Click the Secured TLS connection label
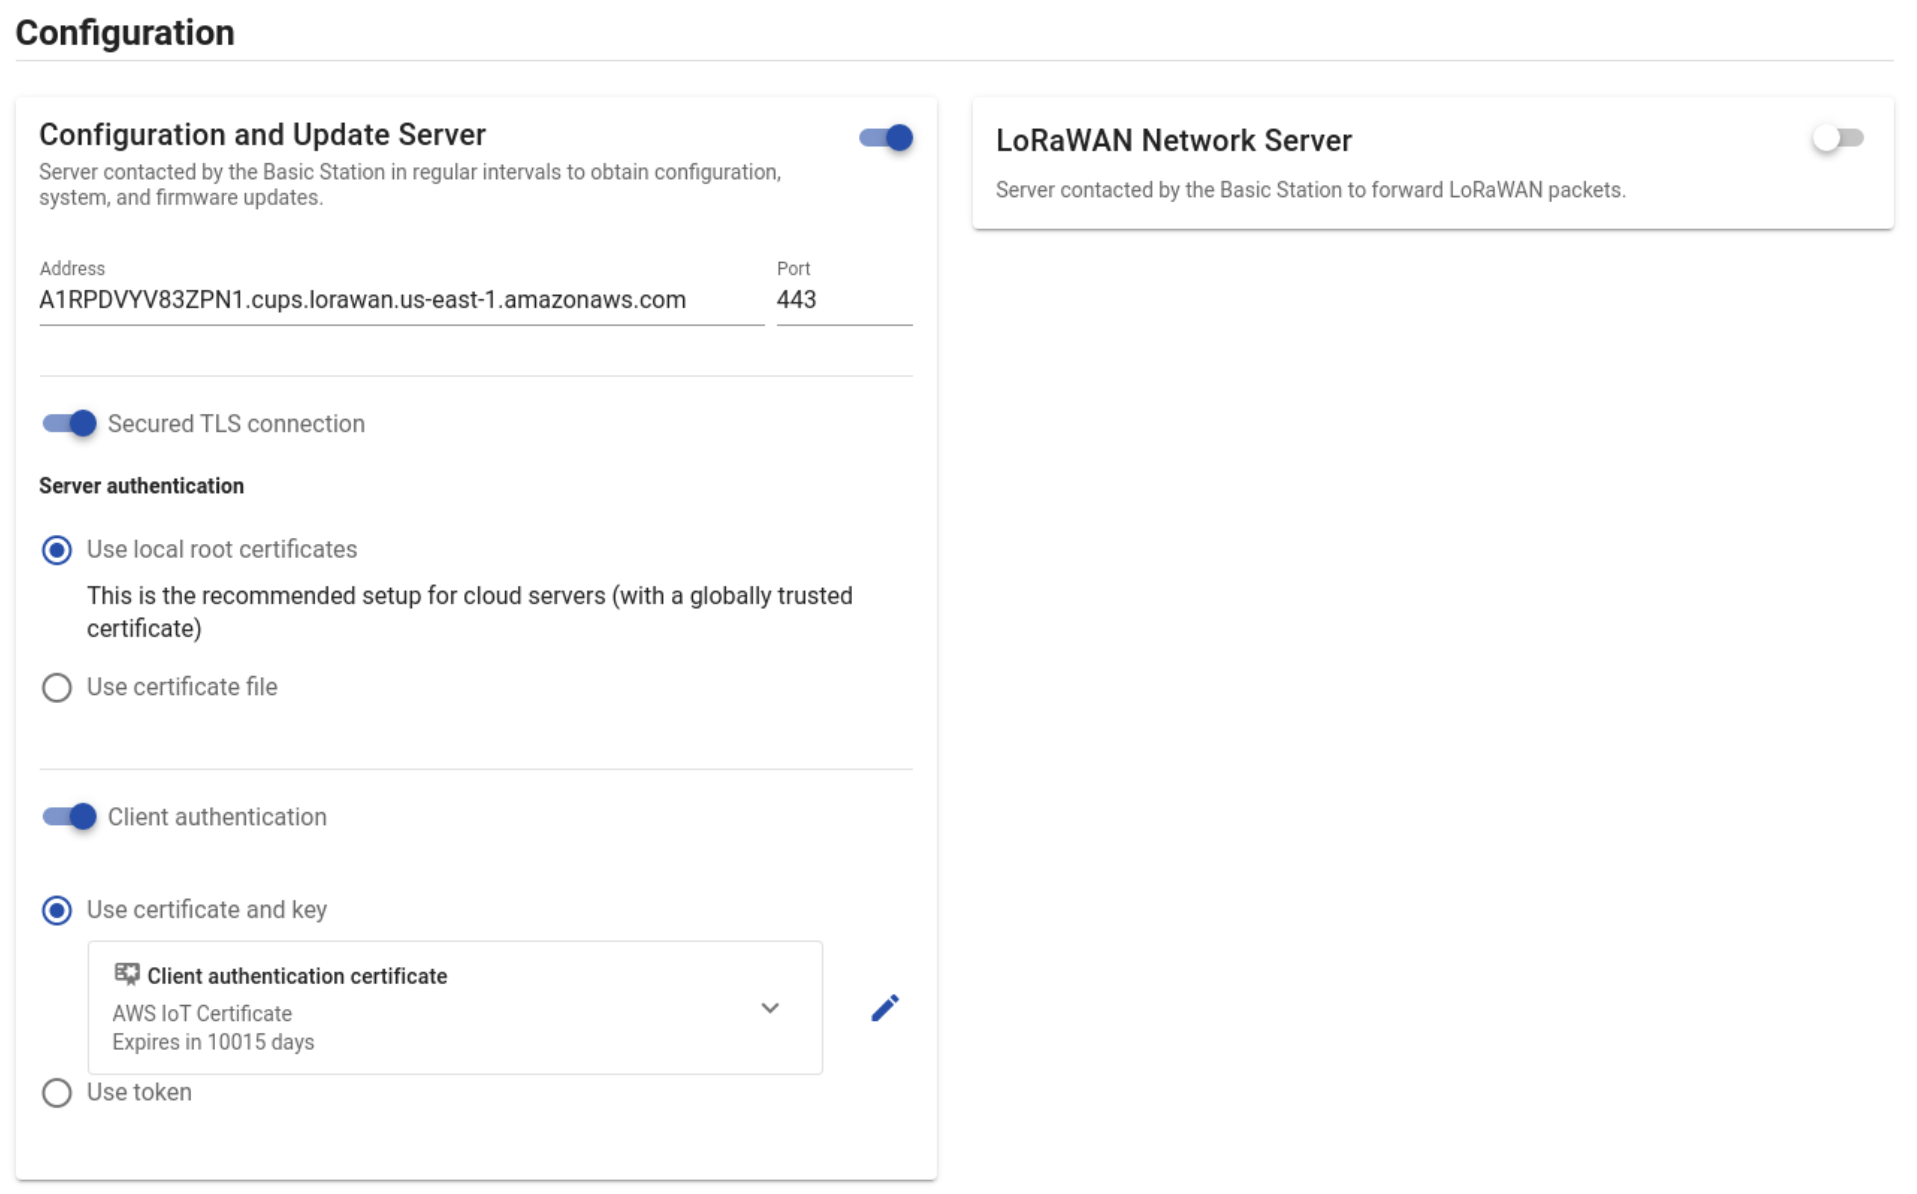 click(236, 424)
